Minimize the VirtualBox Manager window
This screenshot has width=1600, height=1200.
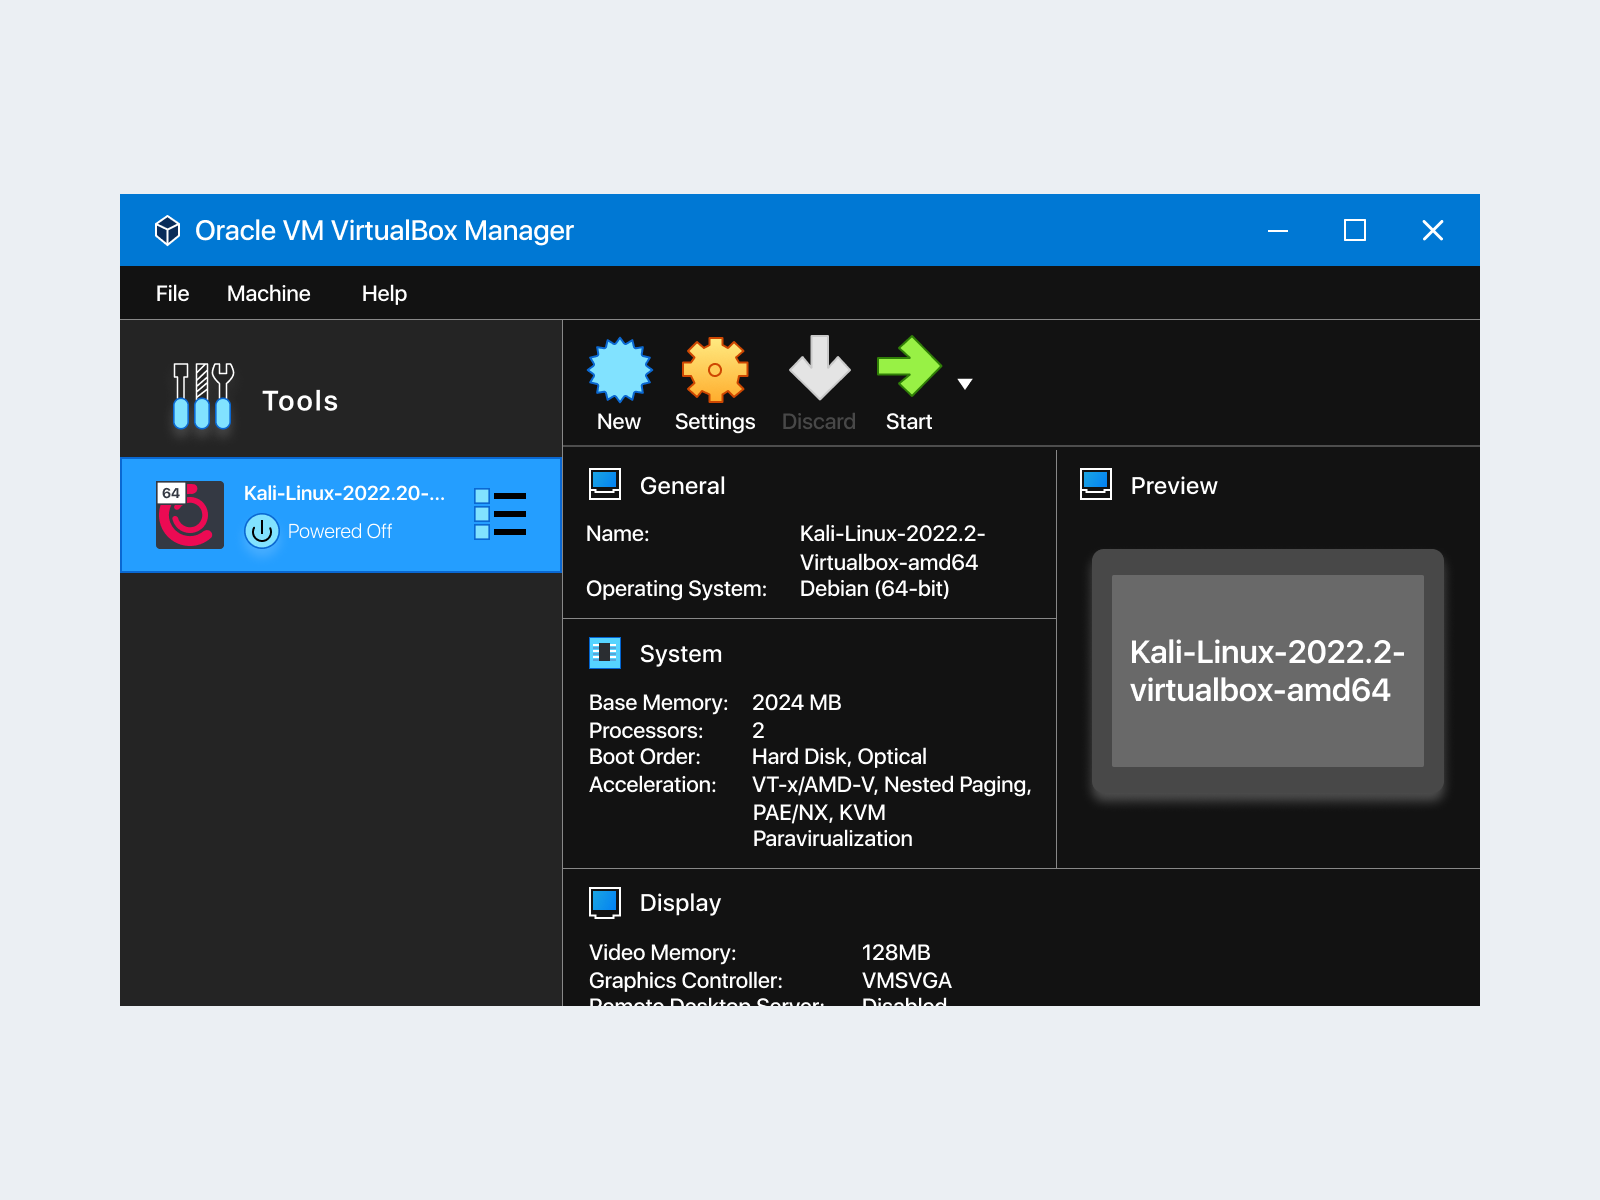pyautogui.click(x=1278, y=230)
